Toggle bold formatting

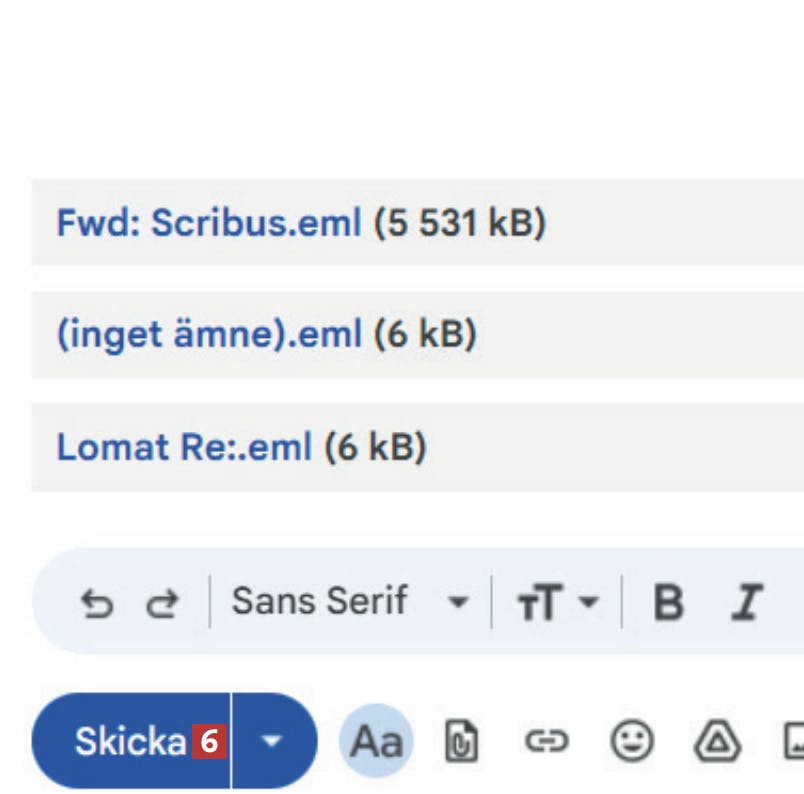point(668,603)
